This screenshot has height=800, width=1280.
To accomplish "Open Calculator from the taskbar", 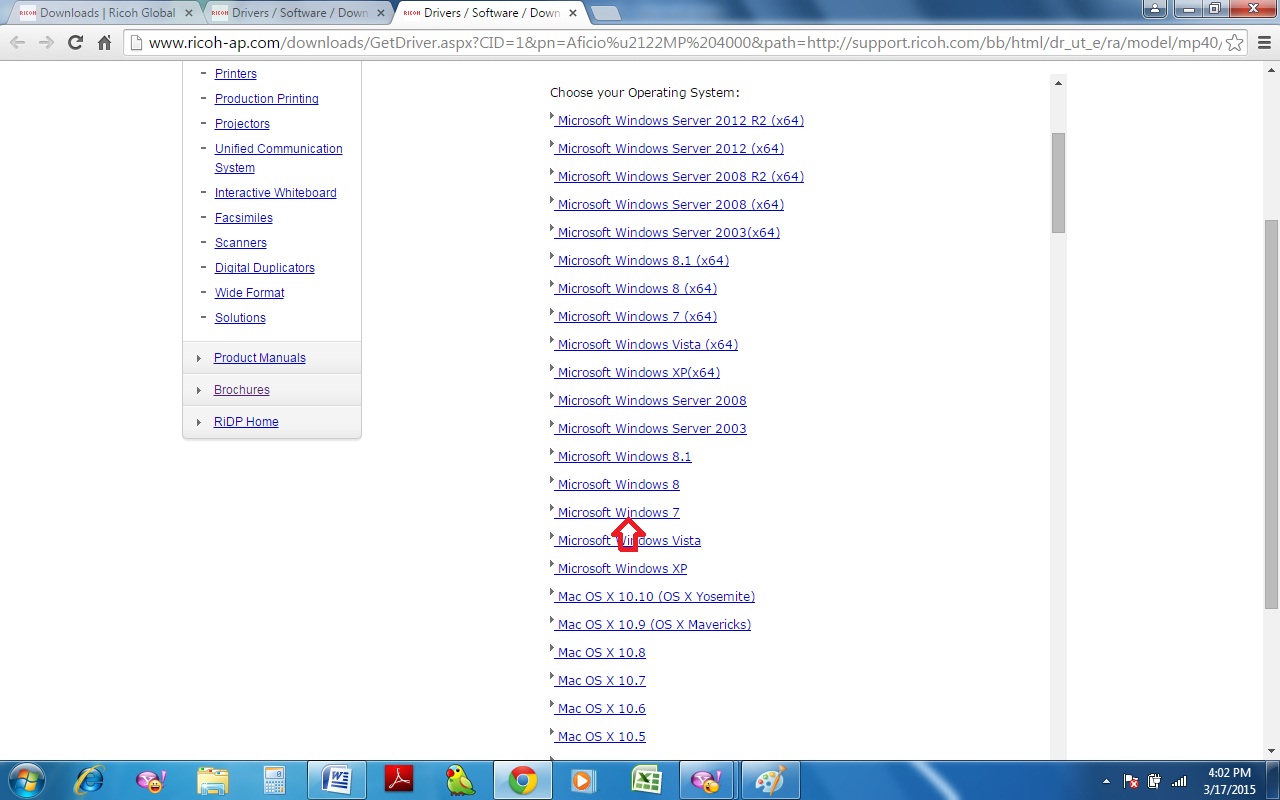I will click(274, 780).
